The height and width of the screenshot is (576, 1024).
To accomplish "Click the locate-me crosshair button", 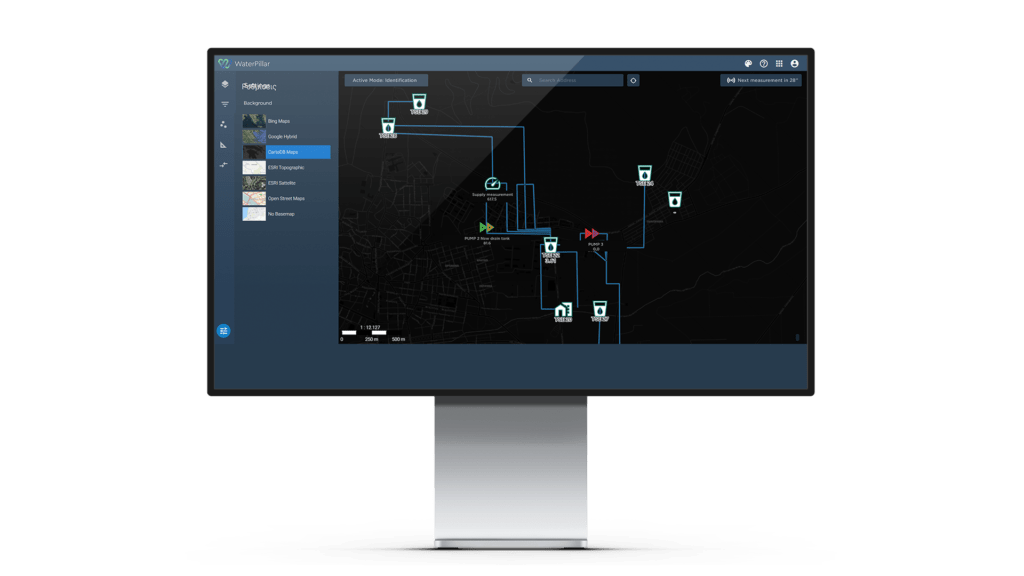I will pos(633,80).
